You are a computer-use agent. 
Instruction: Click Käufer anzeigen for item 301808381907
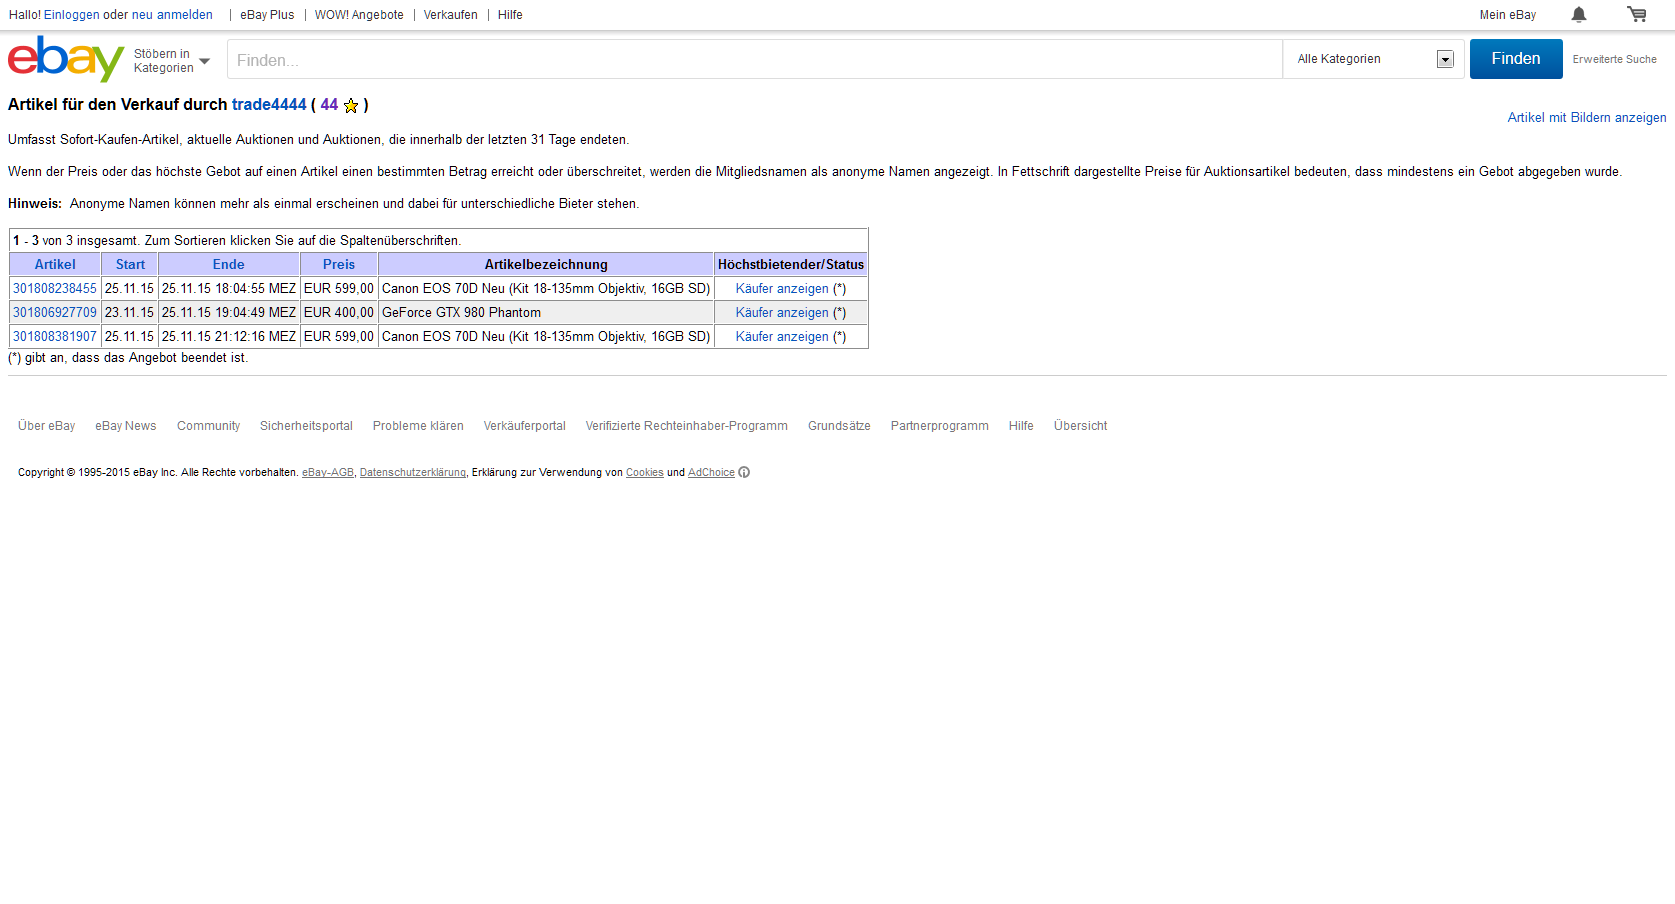pyautogui.click(x=782, y=336)
